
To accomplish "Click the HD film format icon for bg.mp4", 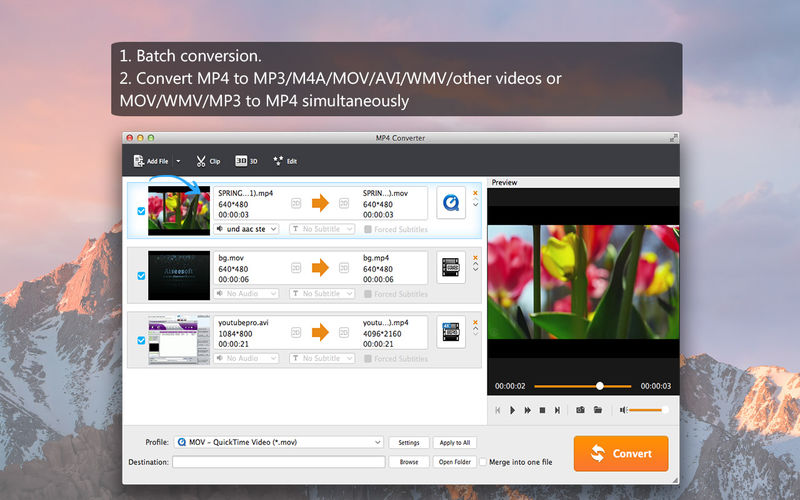I will pos(451,267).
